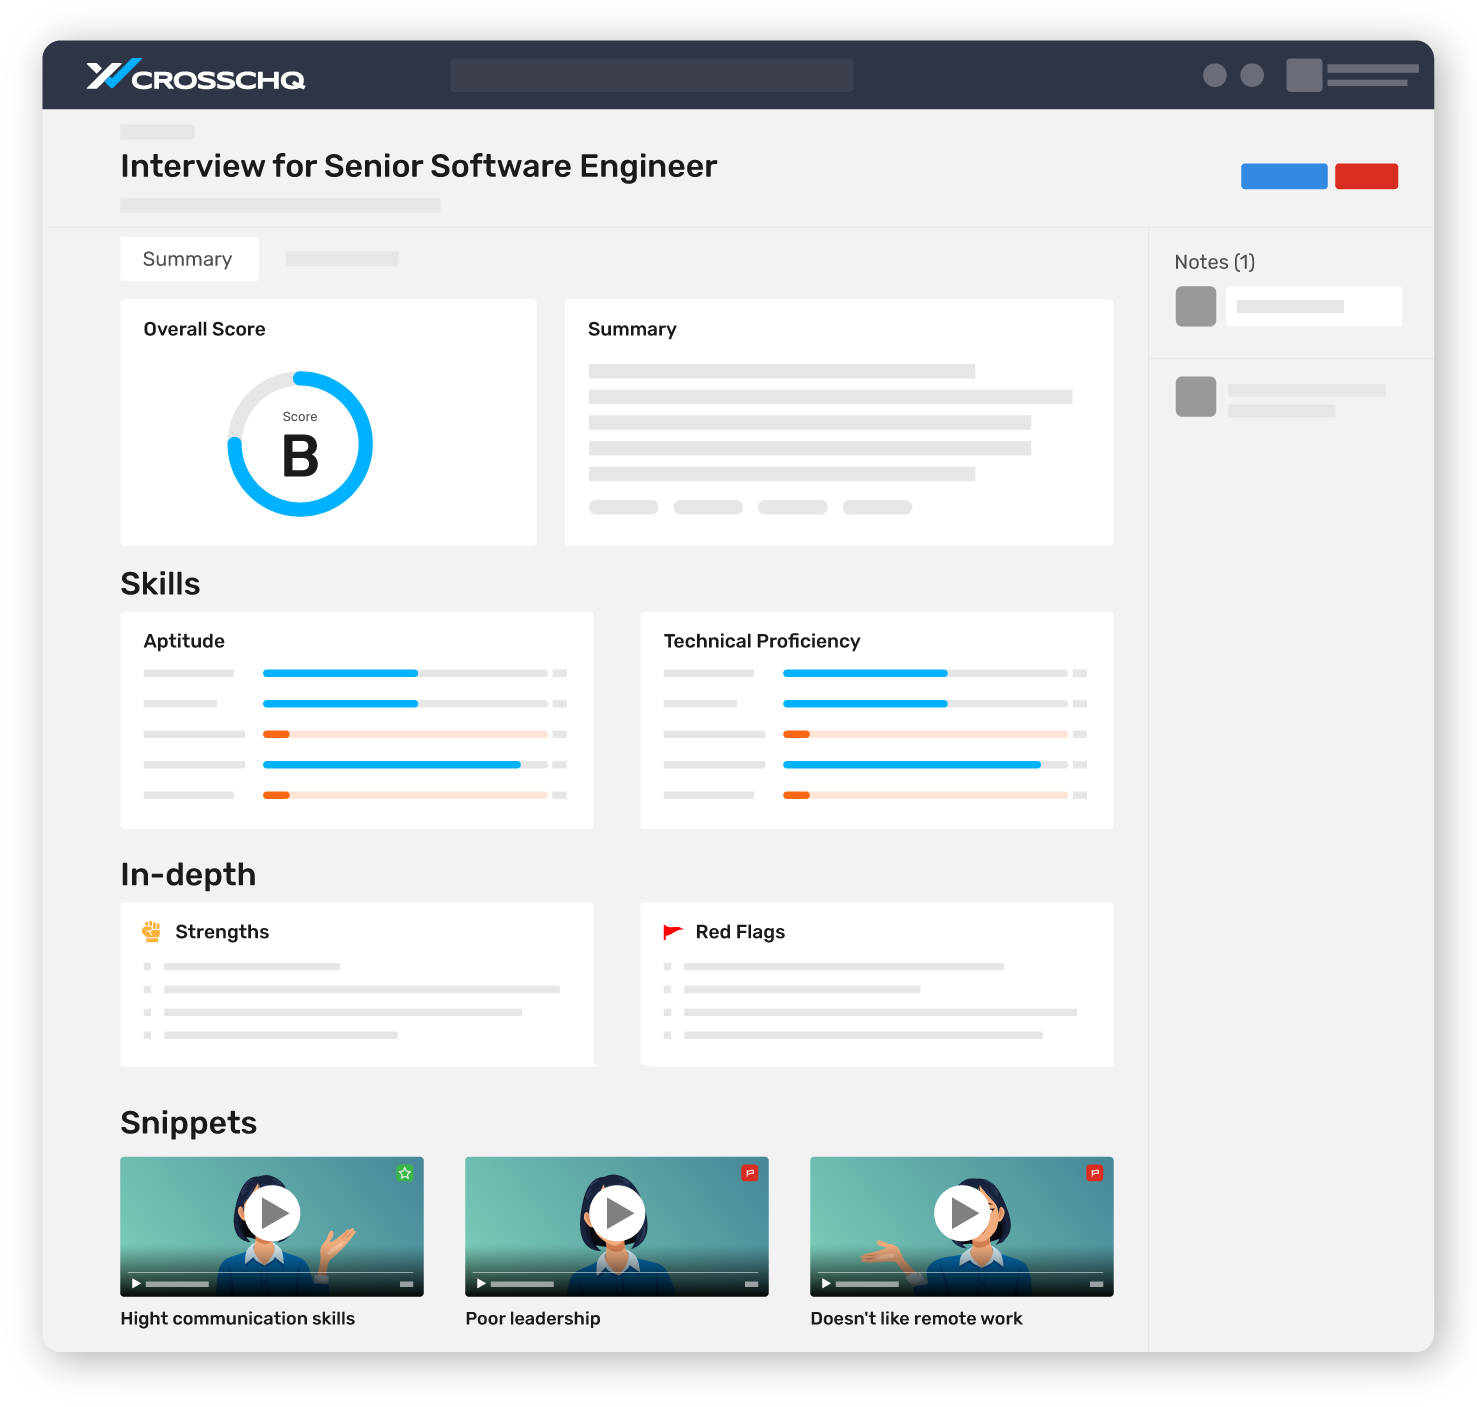Screen dimensions: 1477x1407
Task: Click the Crosschq logo in header
Action: coord(196,75)
